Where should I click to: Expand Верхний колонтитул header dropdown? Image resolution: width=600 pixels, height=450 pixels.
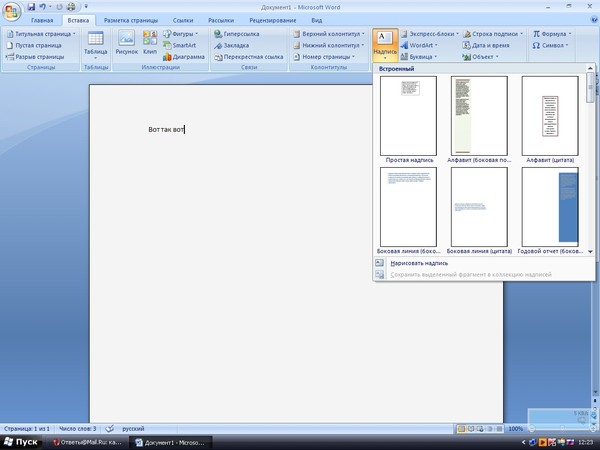[329, 34]
